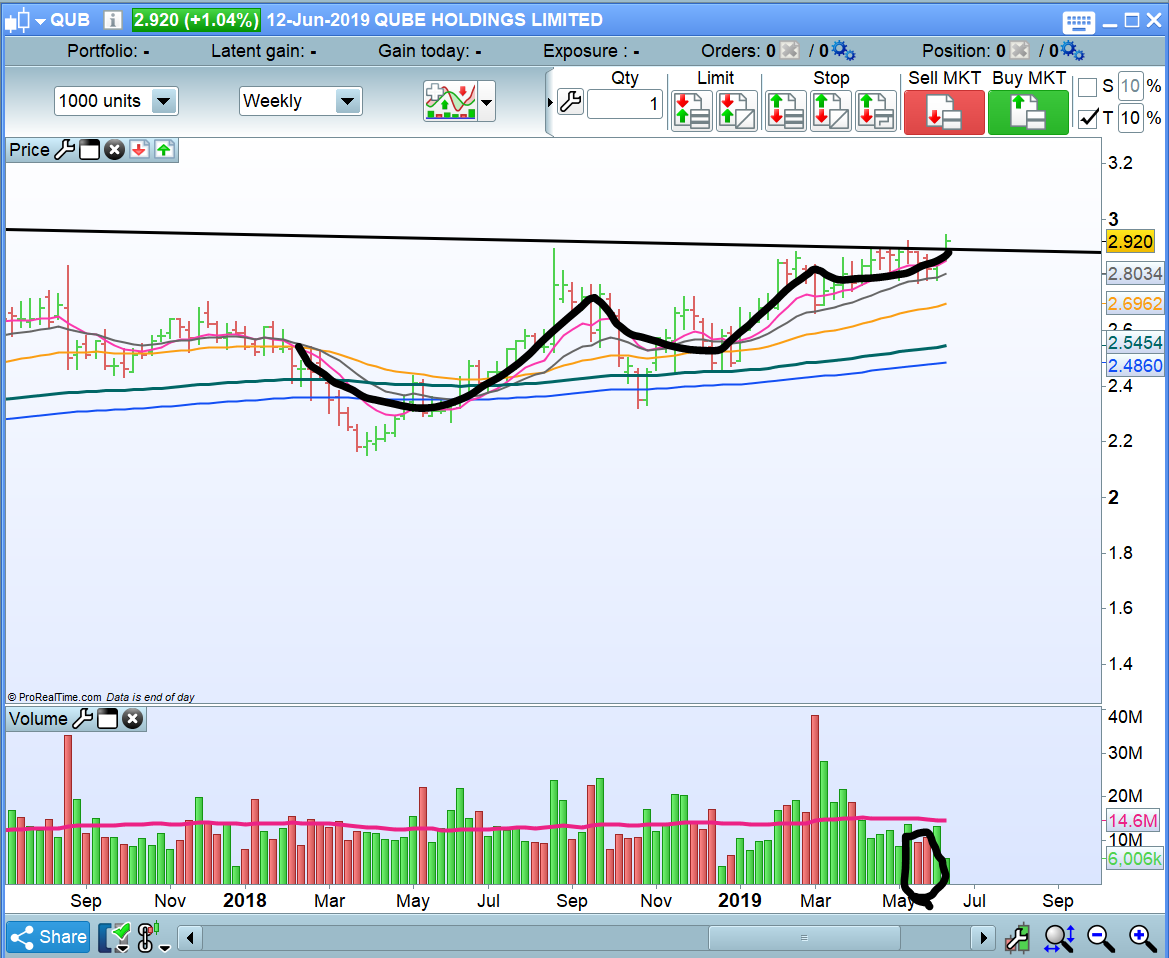
Task: Place order with the first Stop icon
Action: pos(786,111)
